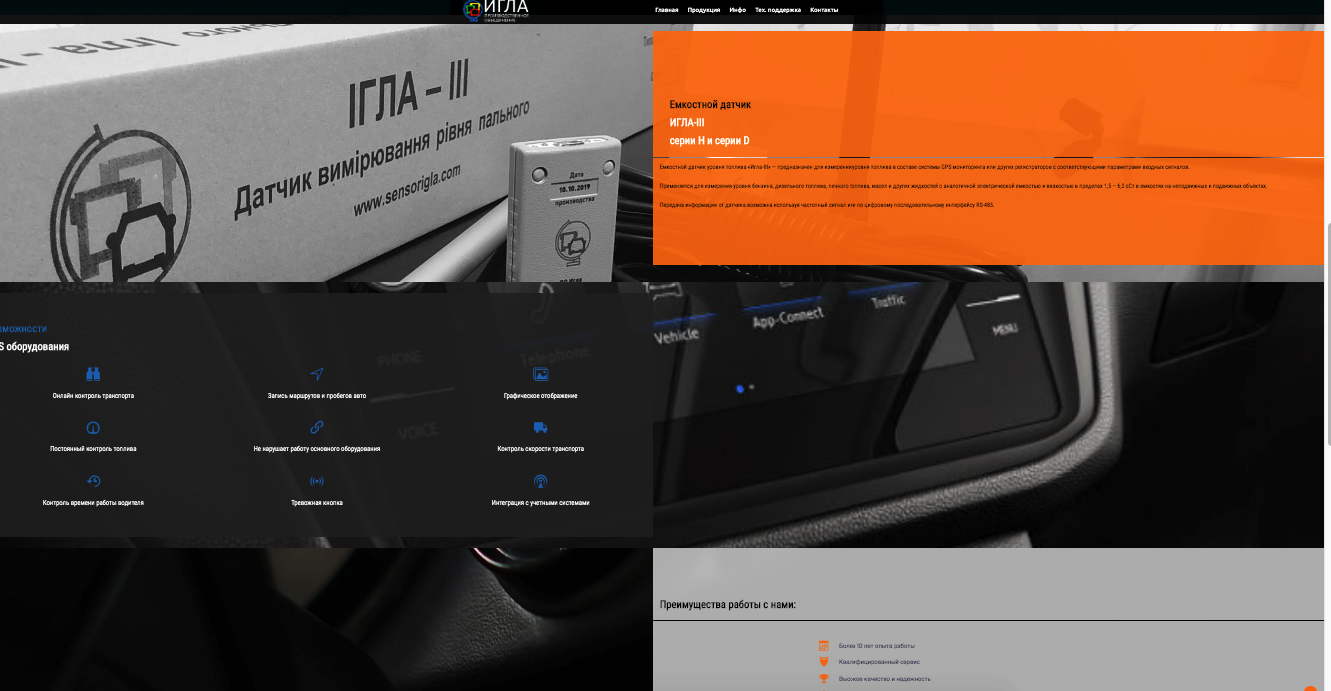The width and height of the screenshot is (1331, 691).
Task: Open the Контакты page link
Action: point(824,10)
